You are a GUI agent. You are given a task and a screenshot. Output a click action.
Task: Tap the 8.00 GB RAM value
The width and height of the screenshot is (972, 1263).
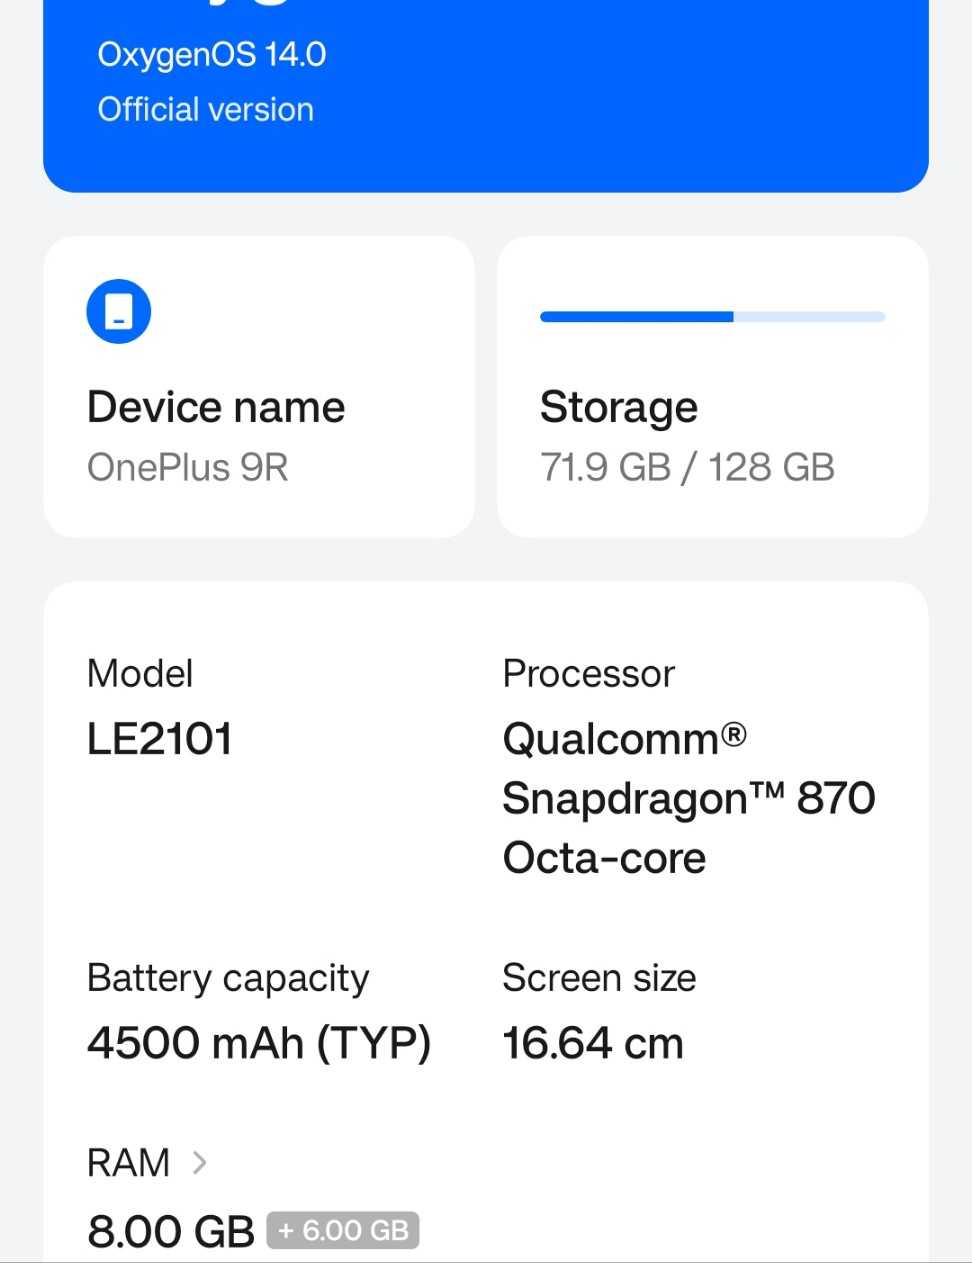171,1231
